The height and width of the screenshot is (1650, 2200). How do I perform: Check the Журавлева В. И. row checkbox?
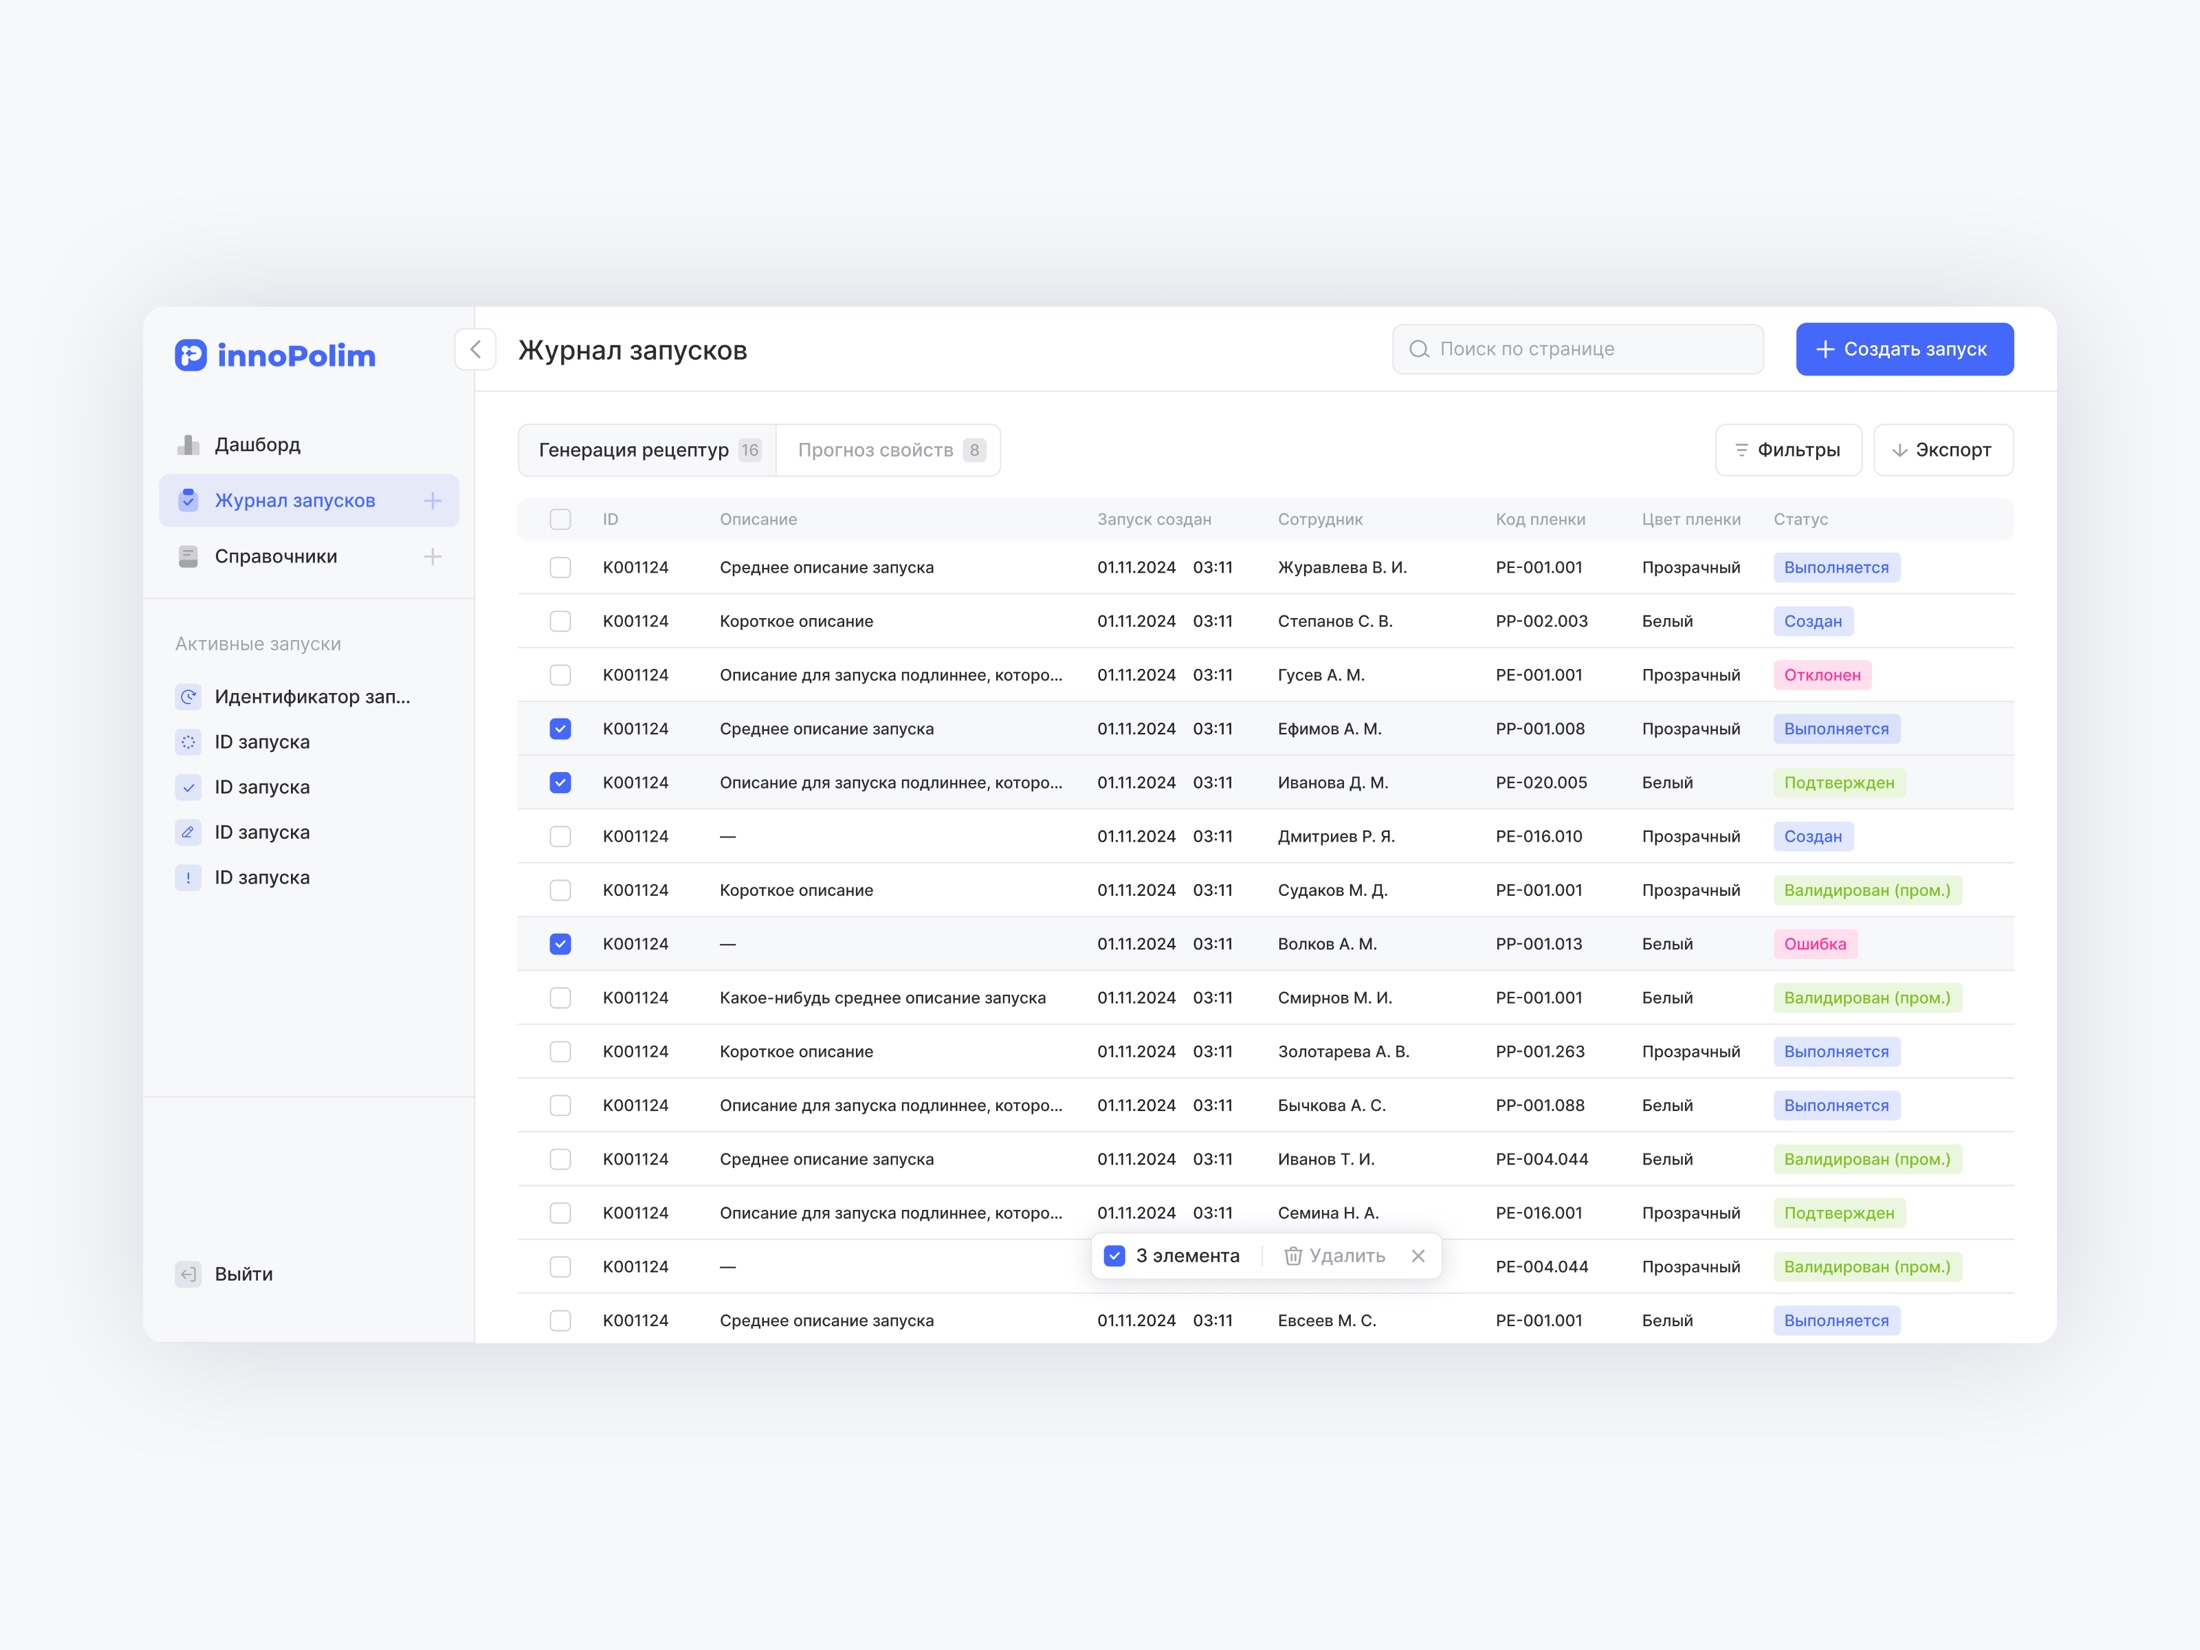tap(560, 567)
